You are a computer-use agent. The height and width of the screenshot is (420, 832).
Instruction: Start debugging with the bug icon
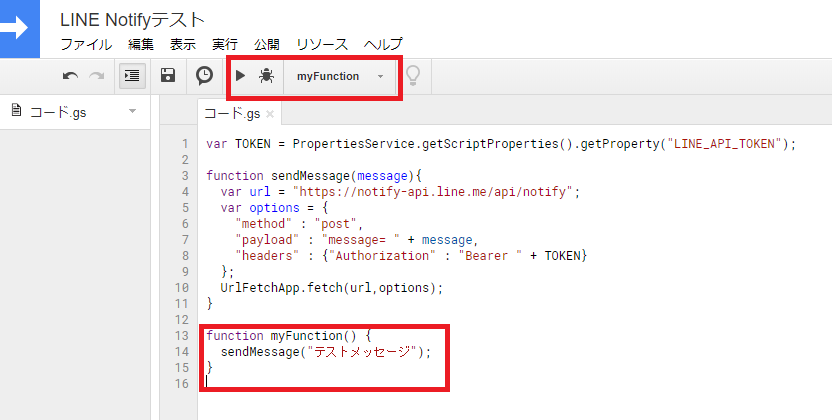click(x=266, y=76)
